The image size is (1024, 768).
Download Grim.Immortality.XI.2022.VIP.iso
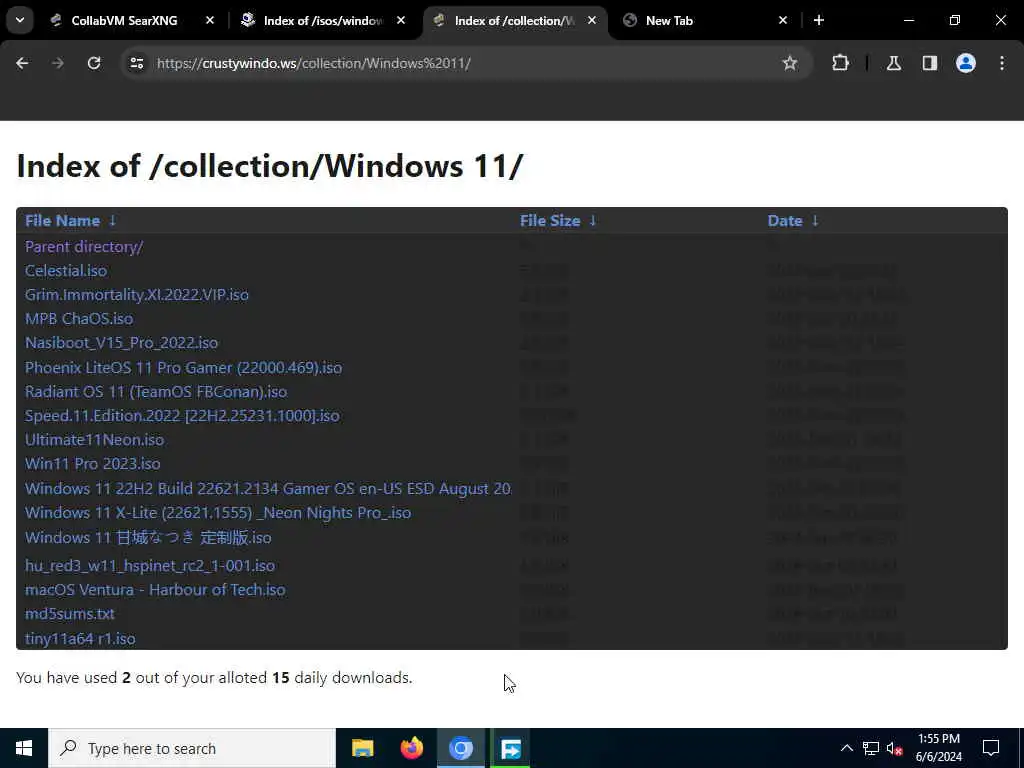click(136, 295)
